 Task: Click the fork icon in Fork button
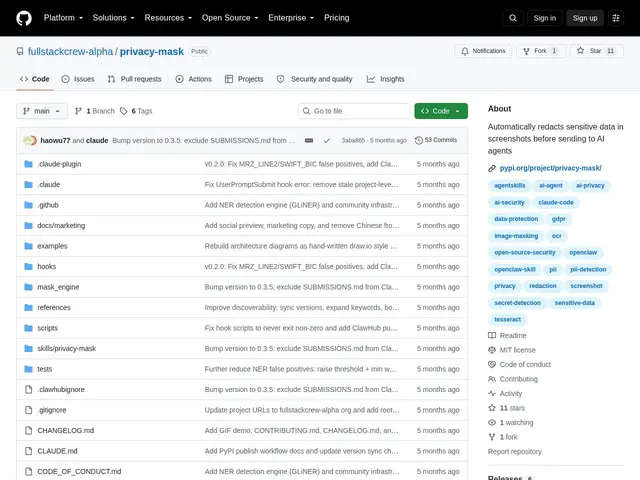point(526,51)
